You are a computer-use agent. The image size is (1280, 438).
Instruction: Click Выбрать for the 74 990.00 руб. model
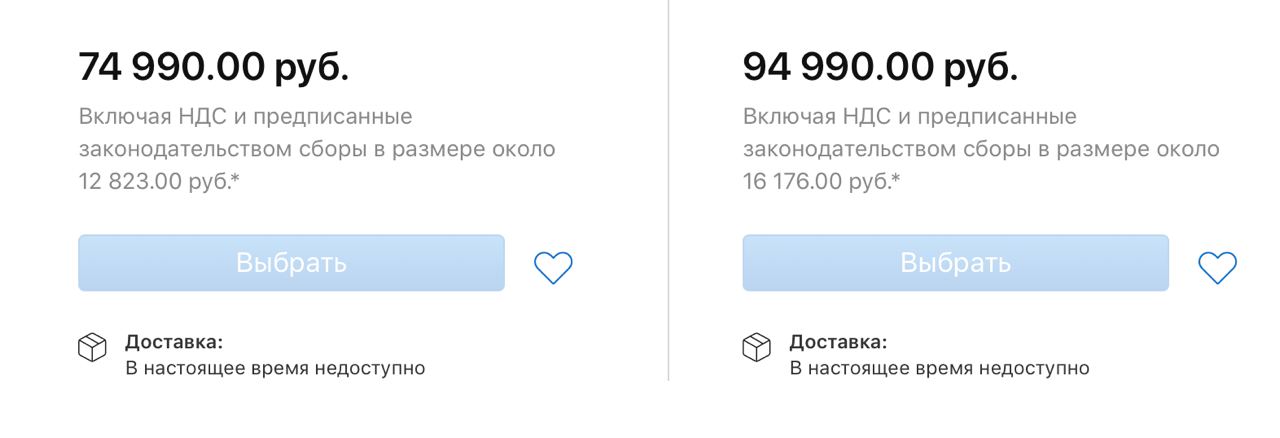pos(291,263)
